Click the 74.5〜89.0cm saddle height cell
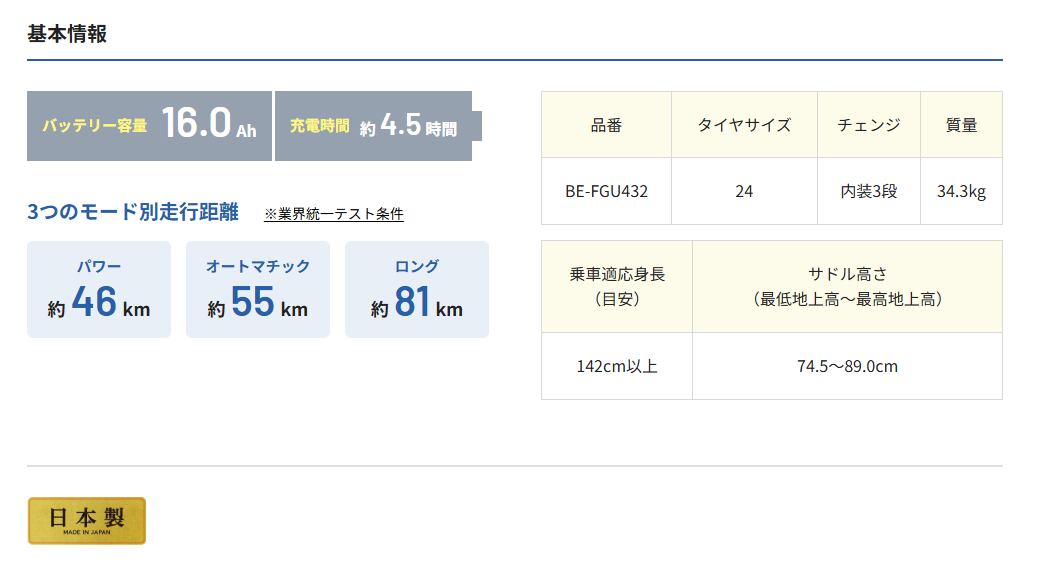The image size is (1056, 580). [847, 366]
